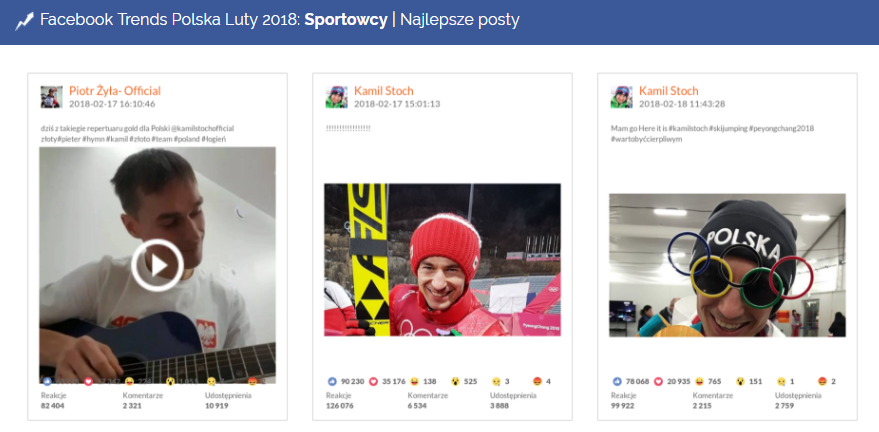The width and height of the screenshot is (879, 432).
Task: Click the trends chart icon in header
Action: click(x=24, y=21)
